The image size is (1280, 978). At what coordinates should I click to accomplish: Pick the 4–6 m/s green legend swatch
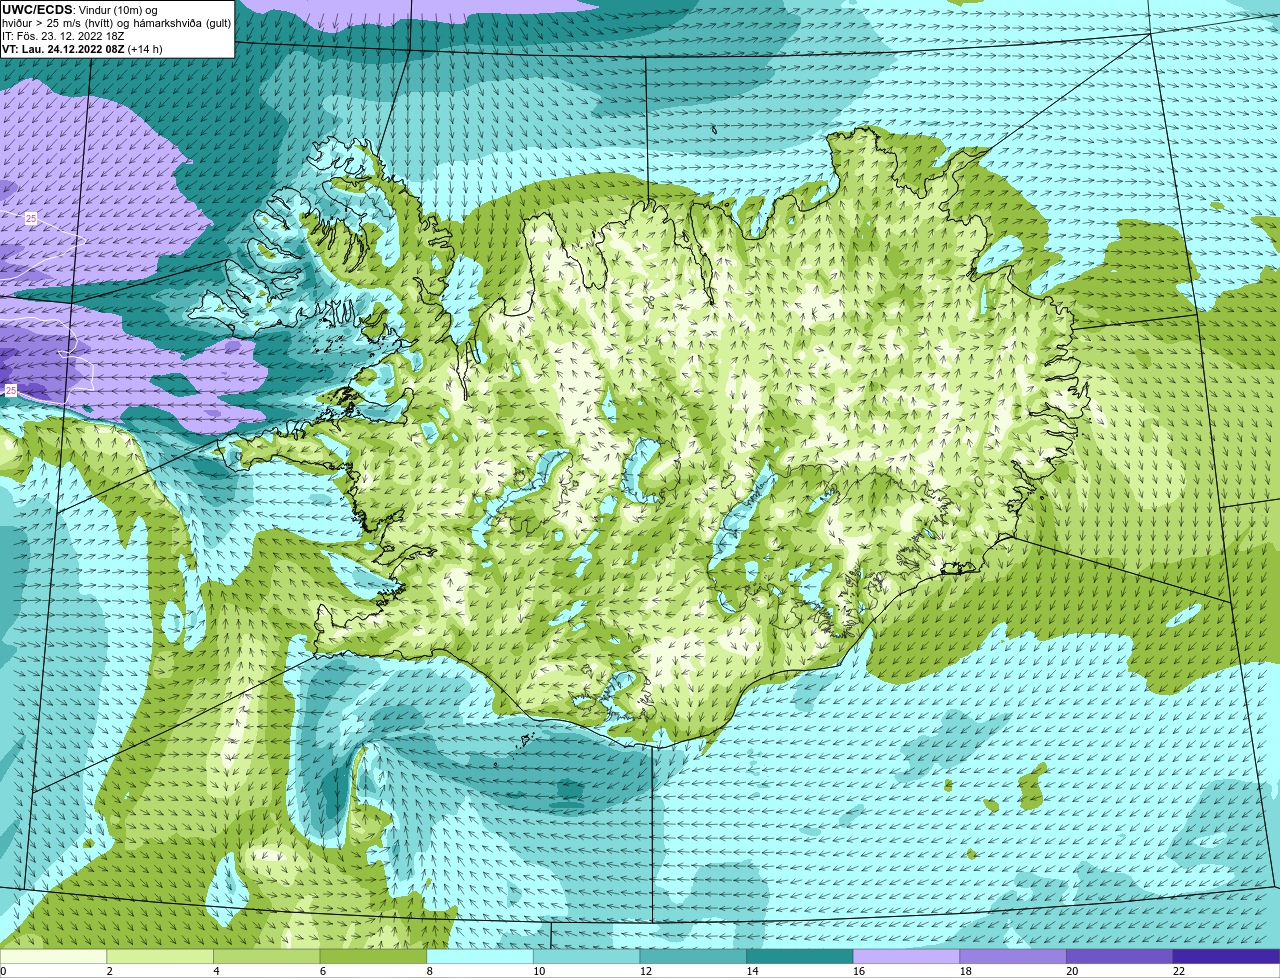266,956
